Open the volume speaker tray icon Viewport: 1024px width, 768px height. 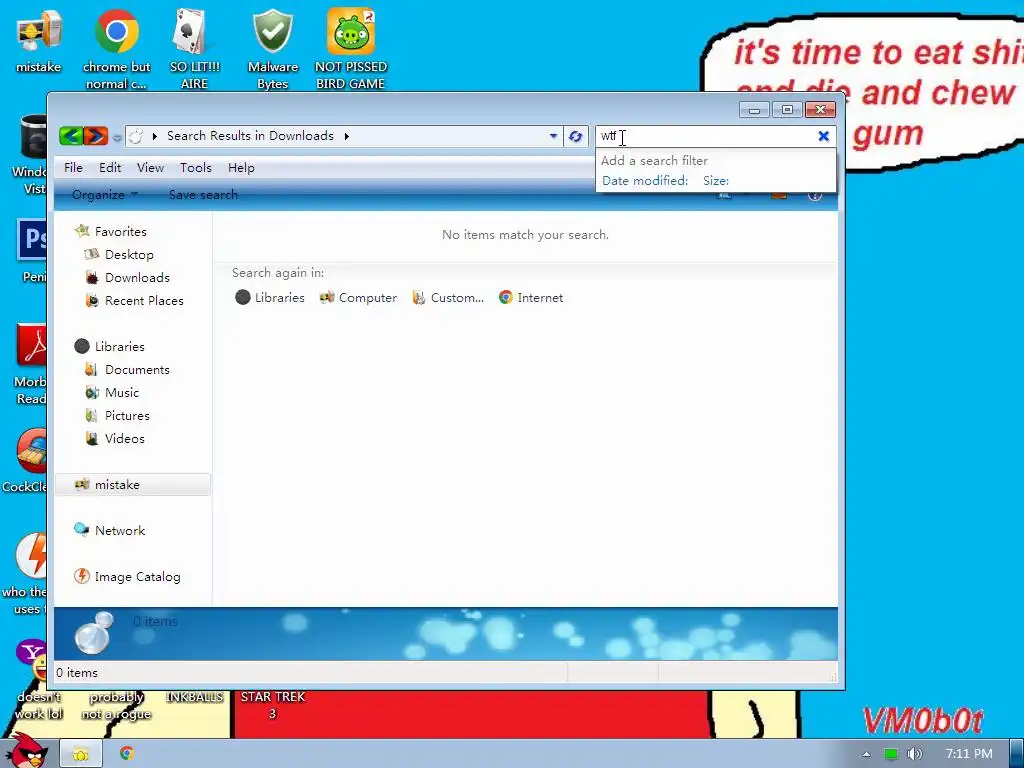(915, 754)
